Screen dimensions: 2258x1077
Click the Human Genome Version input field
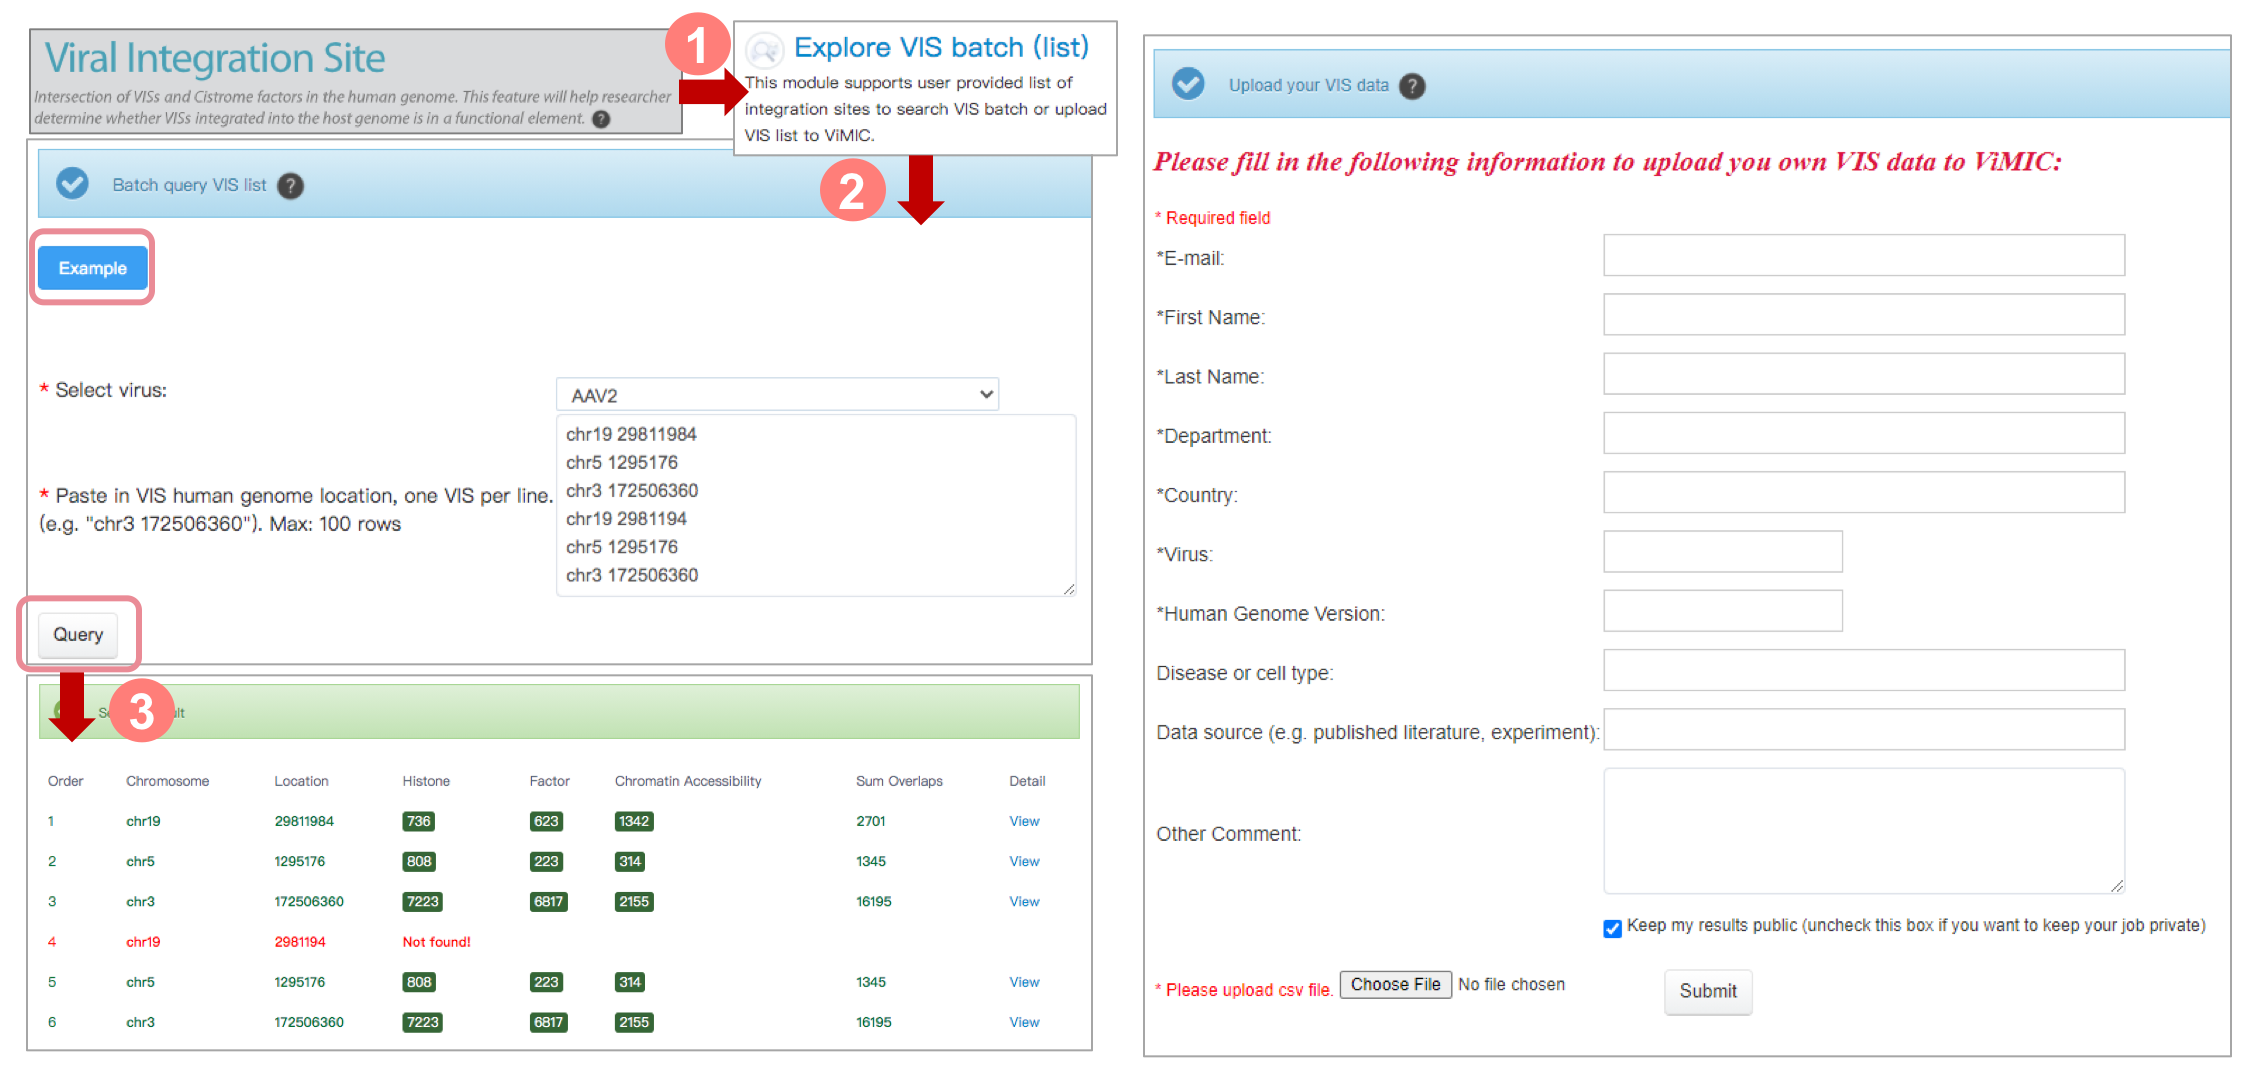(1722, 611)
